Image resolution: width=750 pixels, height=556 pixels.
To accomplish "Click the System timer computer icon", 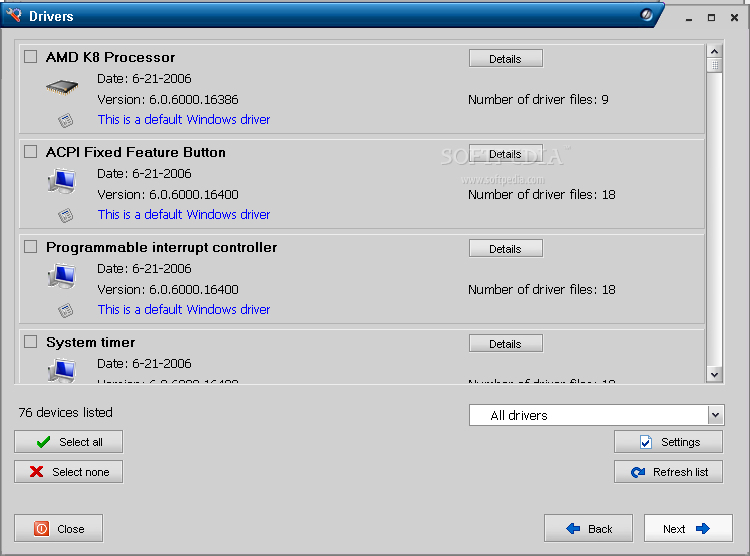I will pyautogui.click(x=62, y=371).
